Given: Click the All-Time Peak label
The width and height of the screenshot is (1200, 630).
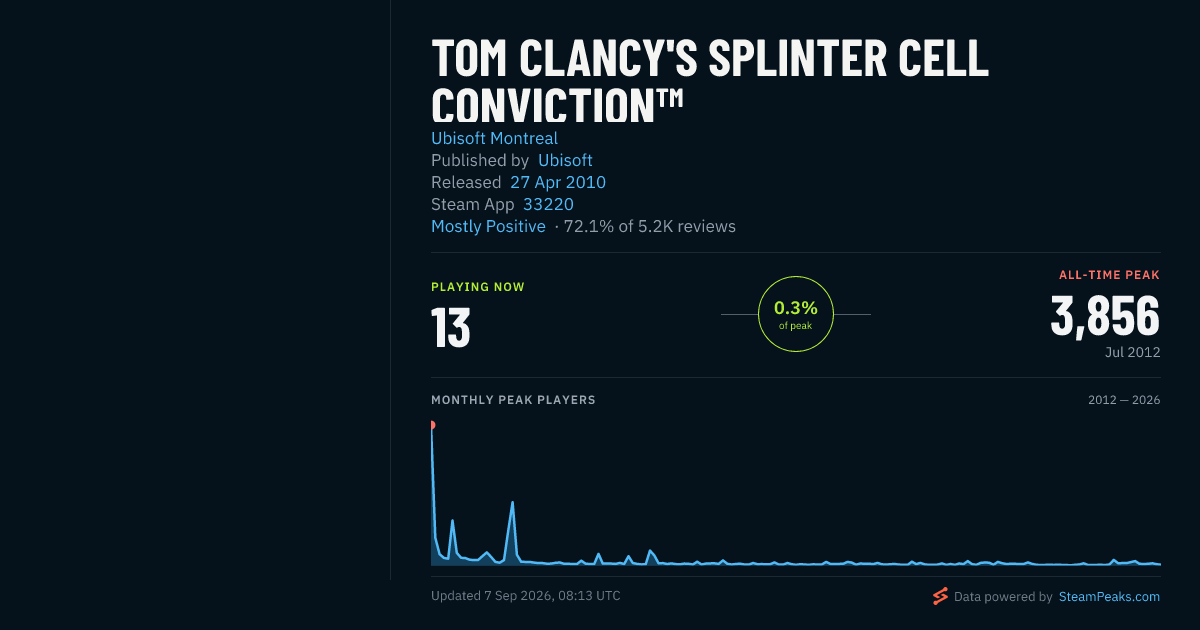Looking at the screenshot, I should click(1110, 274).
